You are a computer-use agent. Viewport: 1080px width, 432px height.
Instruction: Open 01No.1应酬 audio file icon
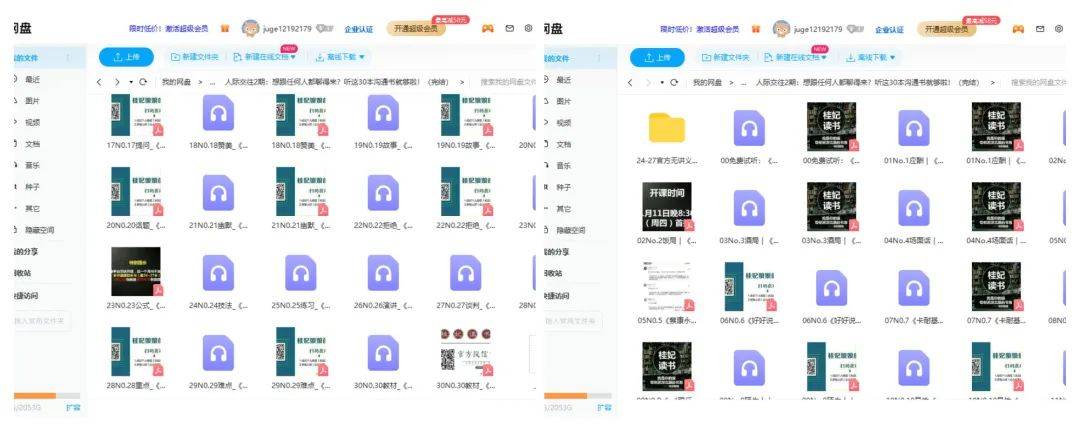point(914,128)
